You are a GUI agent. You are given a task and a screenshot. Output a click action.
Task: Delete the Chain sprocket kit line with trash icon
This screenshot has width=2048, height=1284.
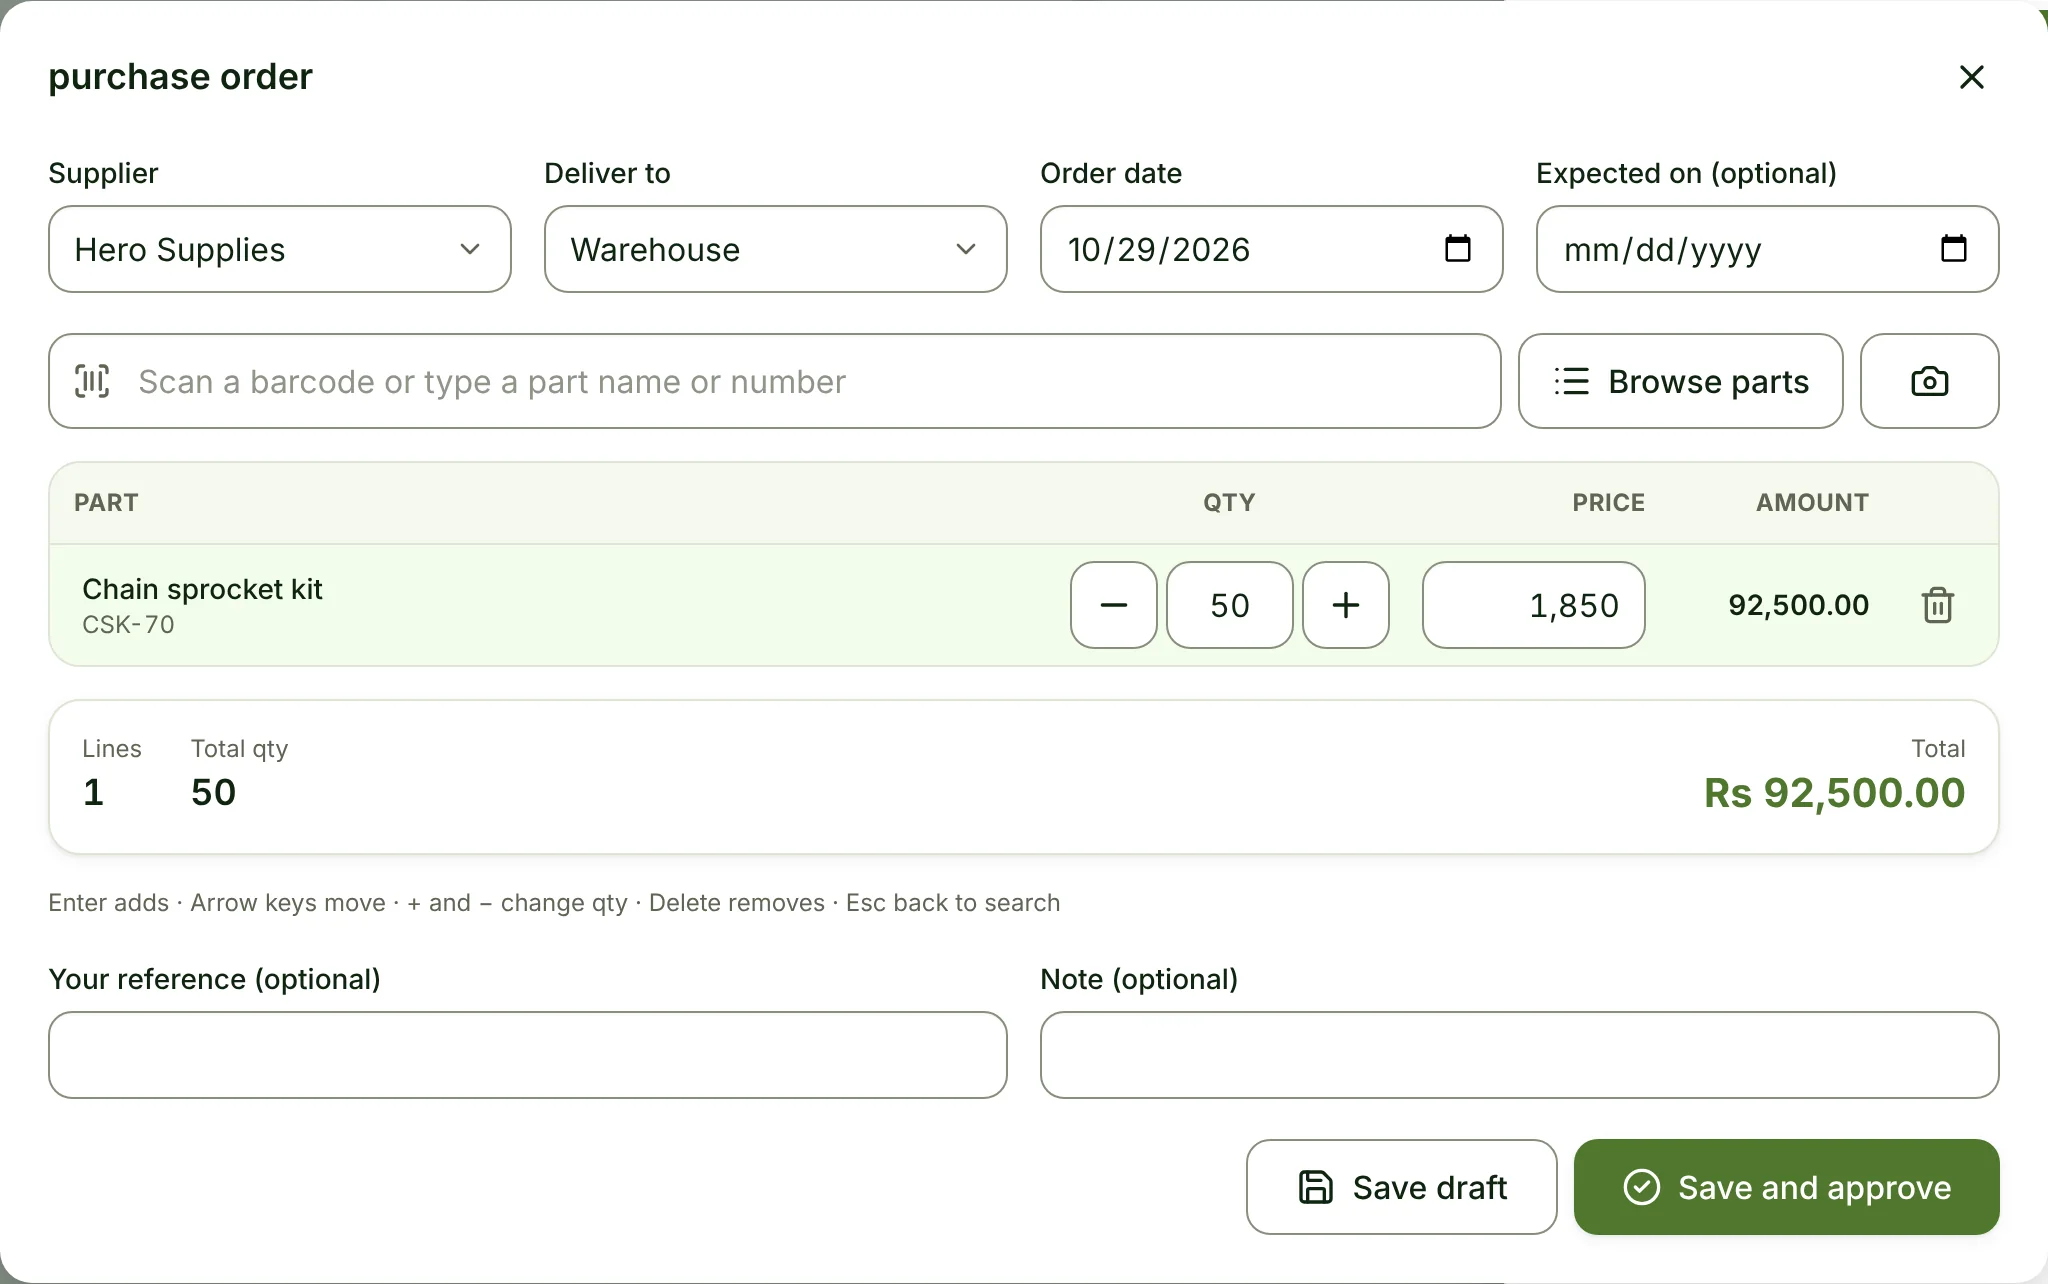point(1938,605)
